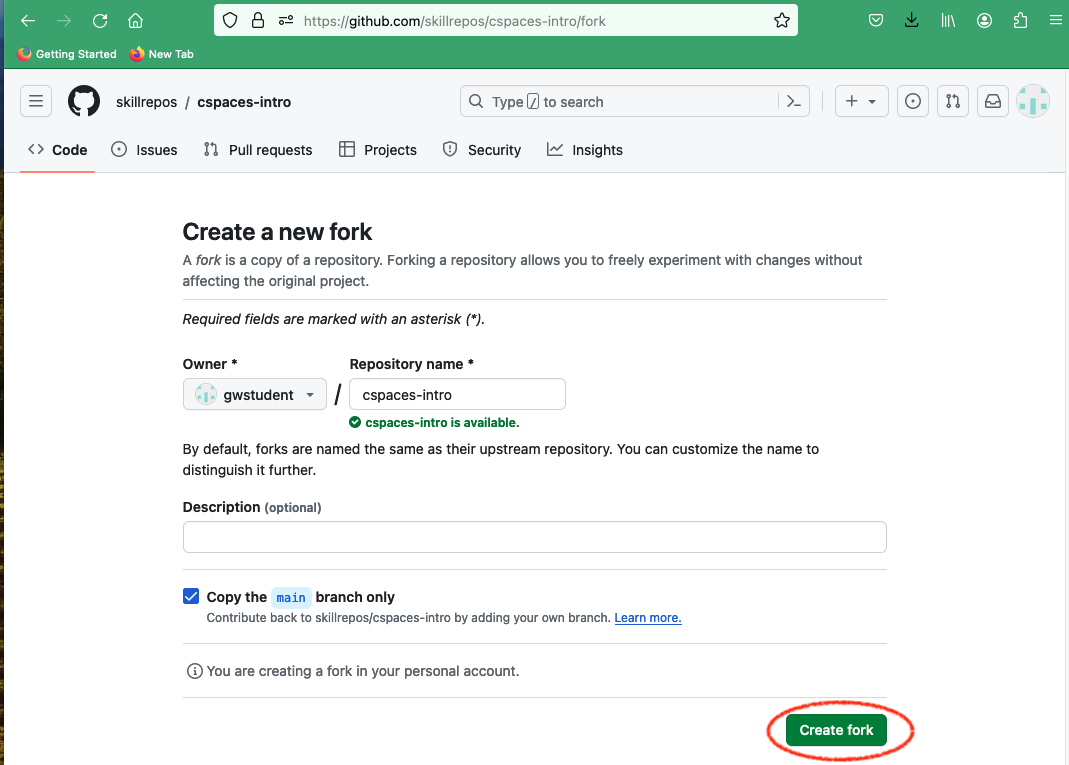Open the browser downloads panel
This screenshot has width=1069, height=765.
pos(912,20)
